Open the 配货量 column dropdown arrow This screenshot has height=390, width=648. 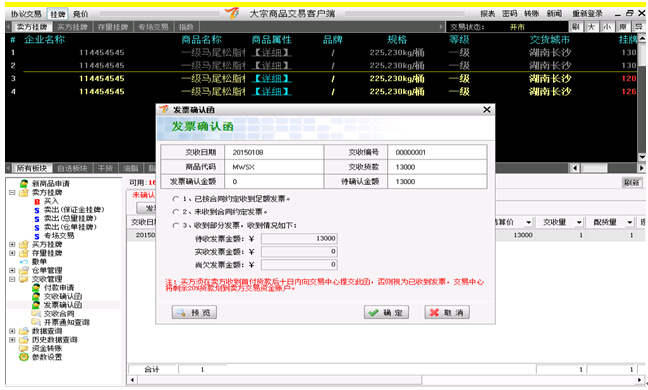click(629, 223)
